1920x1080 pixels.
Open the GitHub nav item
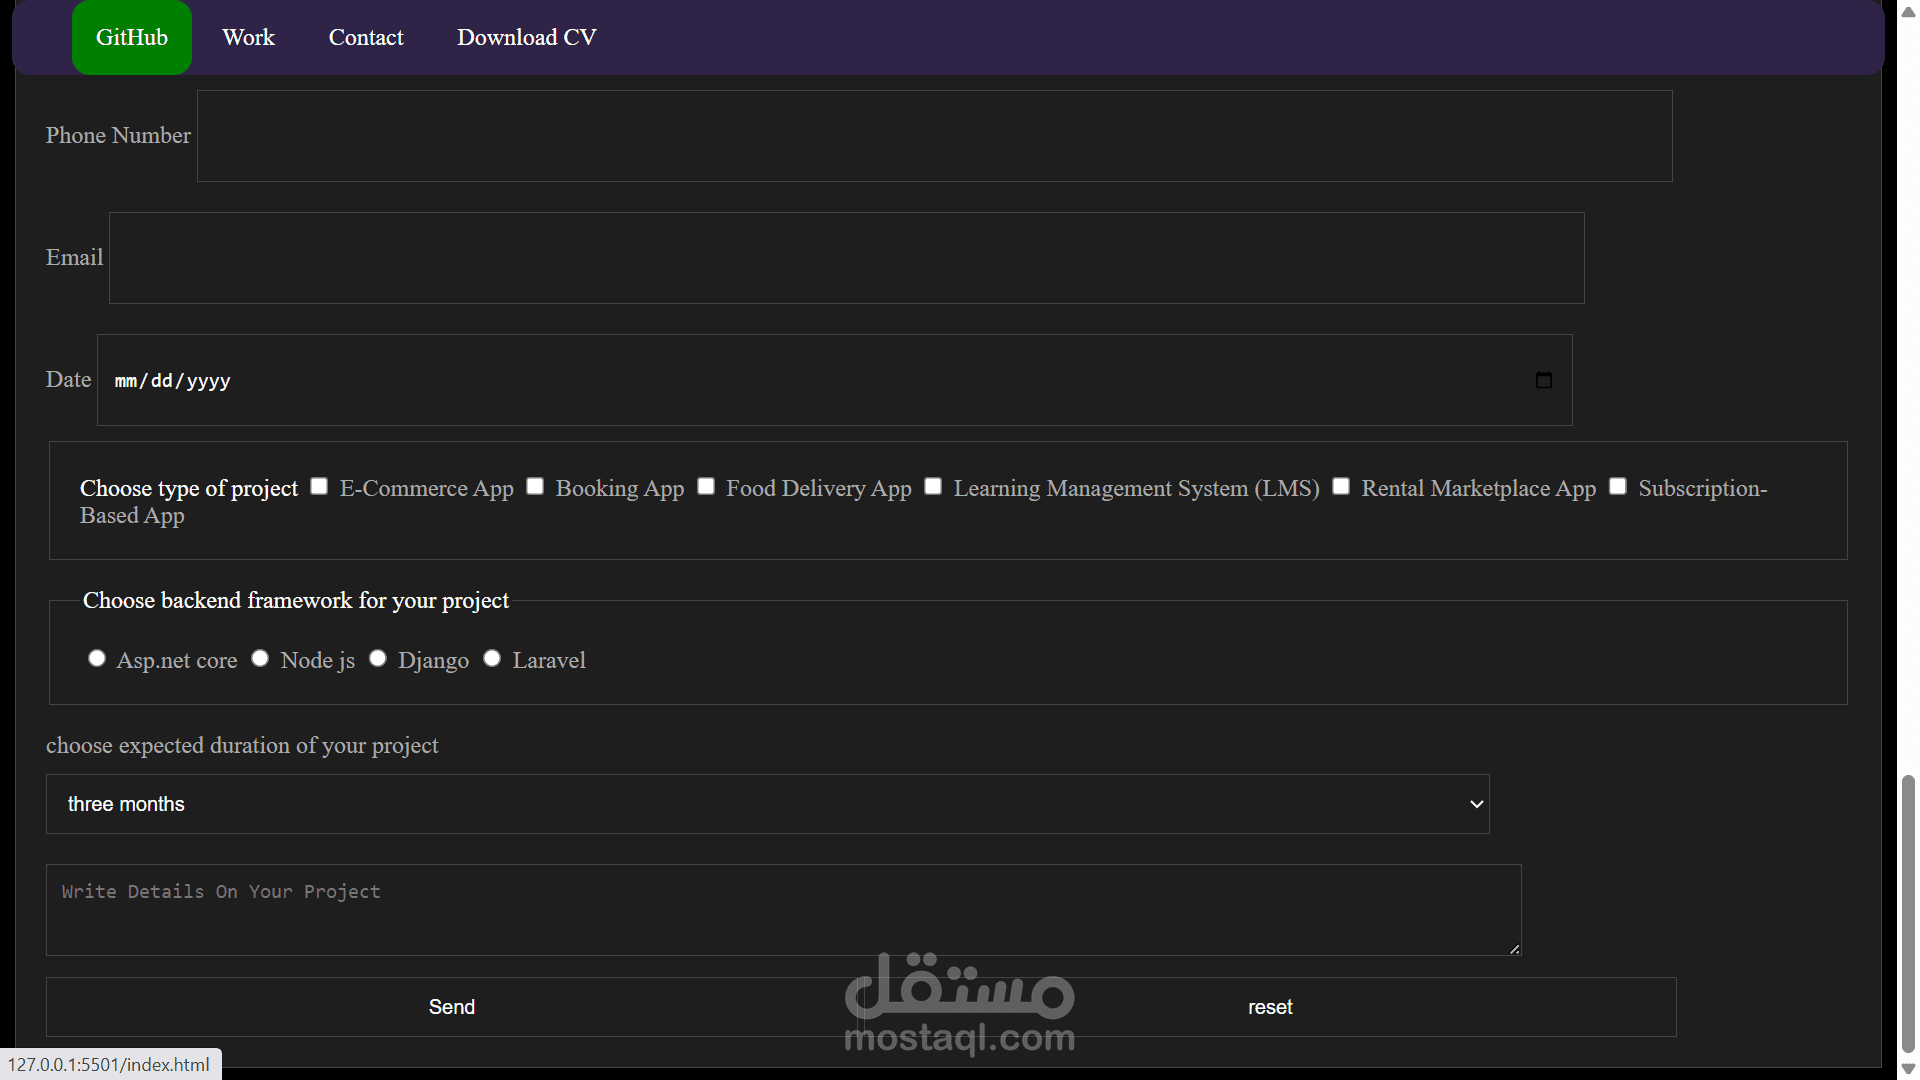[x=132, y=37]
